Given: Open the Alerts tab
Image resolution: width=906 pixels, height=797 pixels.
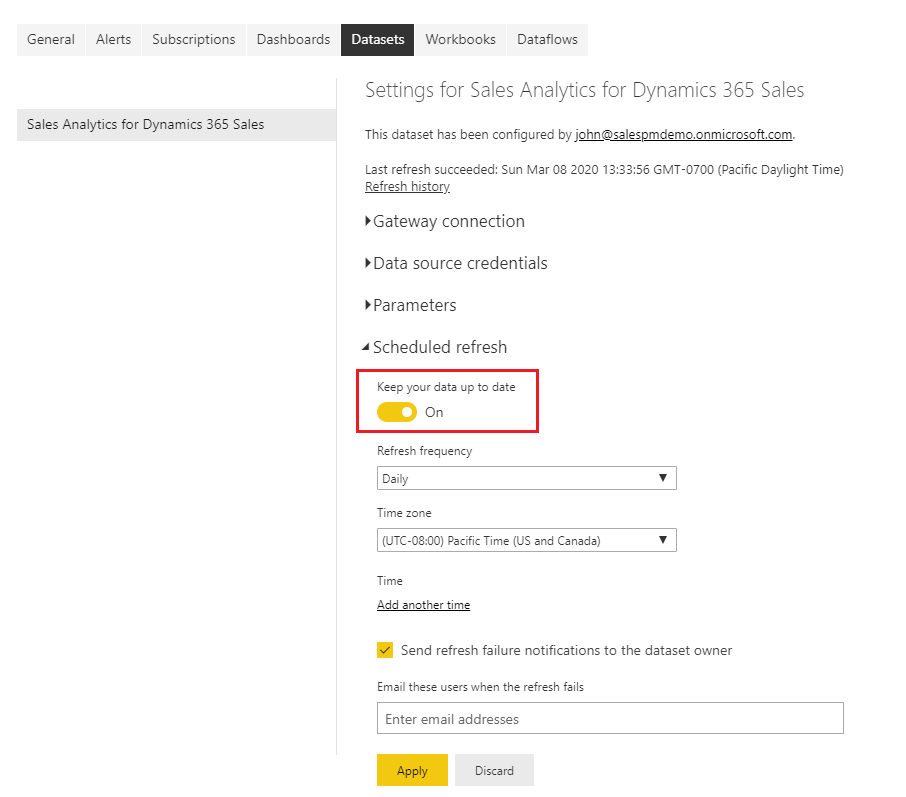Looking at the screenshot, I should click(113, 39).
